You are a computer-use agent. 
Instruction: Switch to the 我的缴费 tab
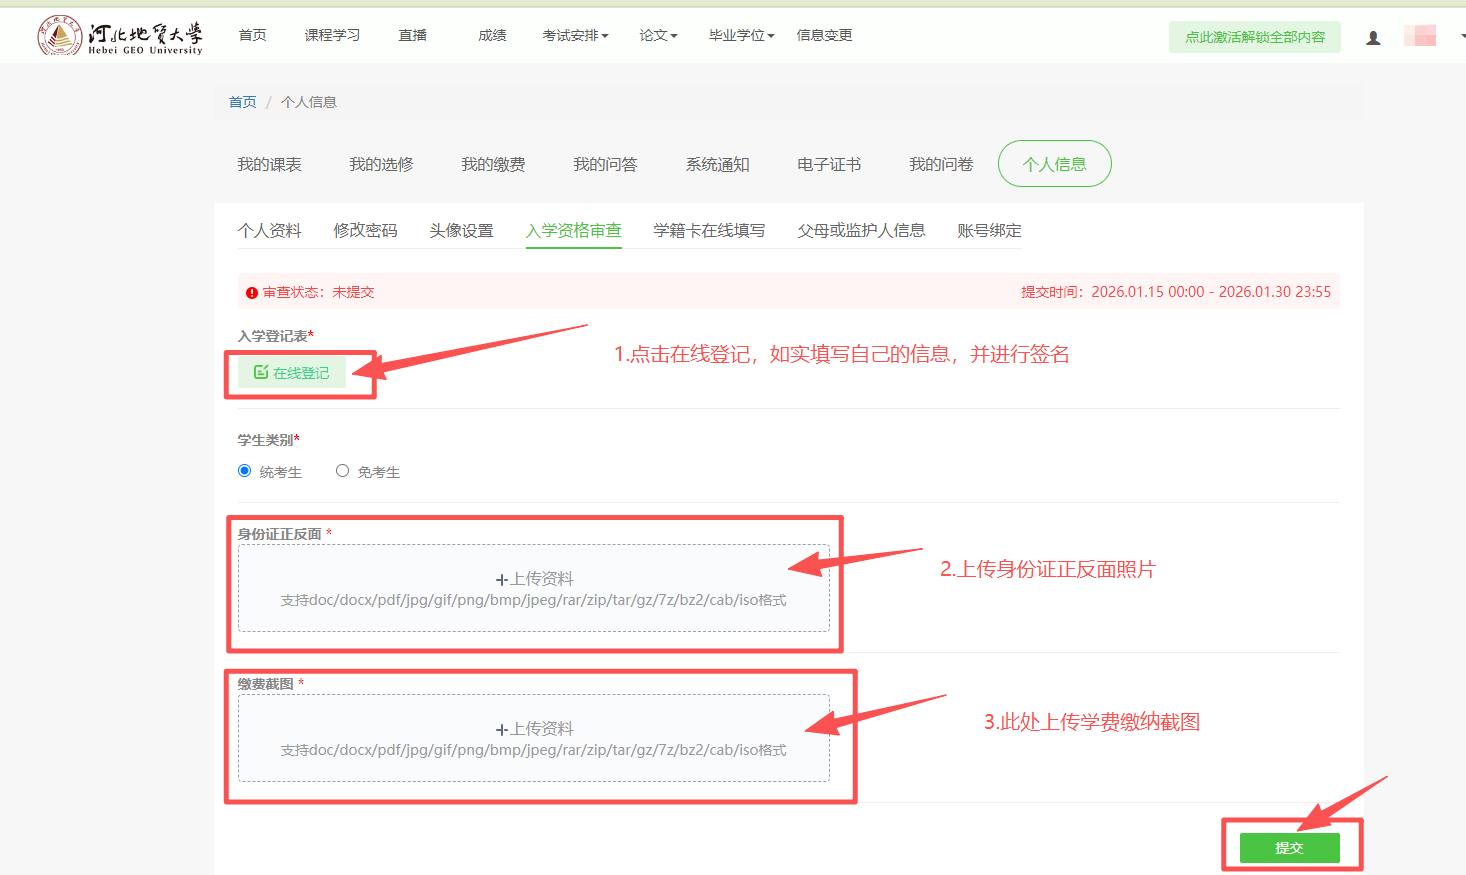(x=493, y=164)
